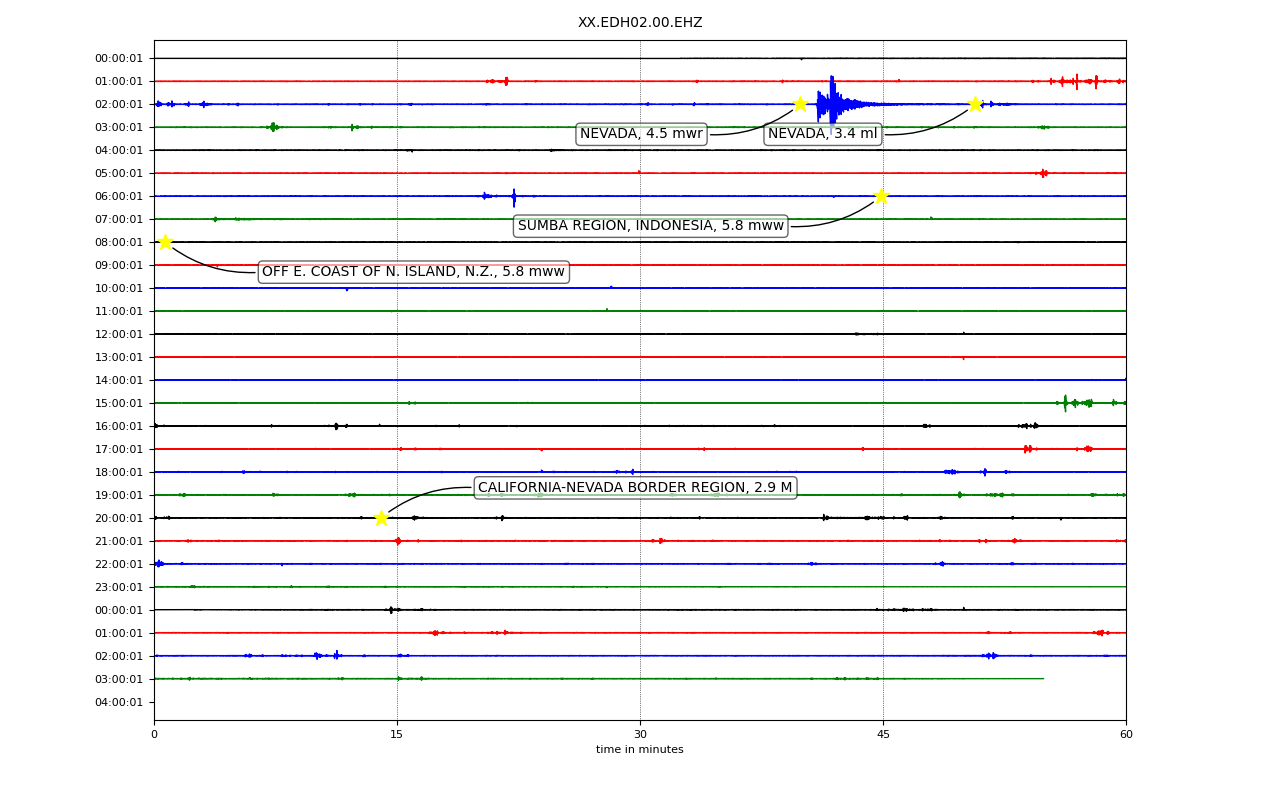Click the New Zealand event star marker

coord(165,241)
